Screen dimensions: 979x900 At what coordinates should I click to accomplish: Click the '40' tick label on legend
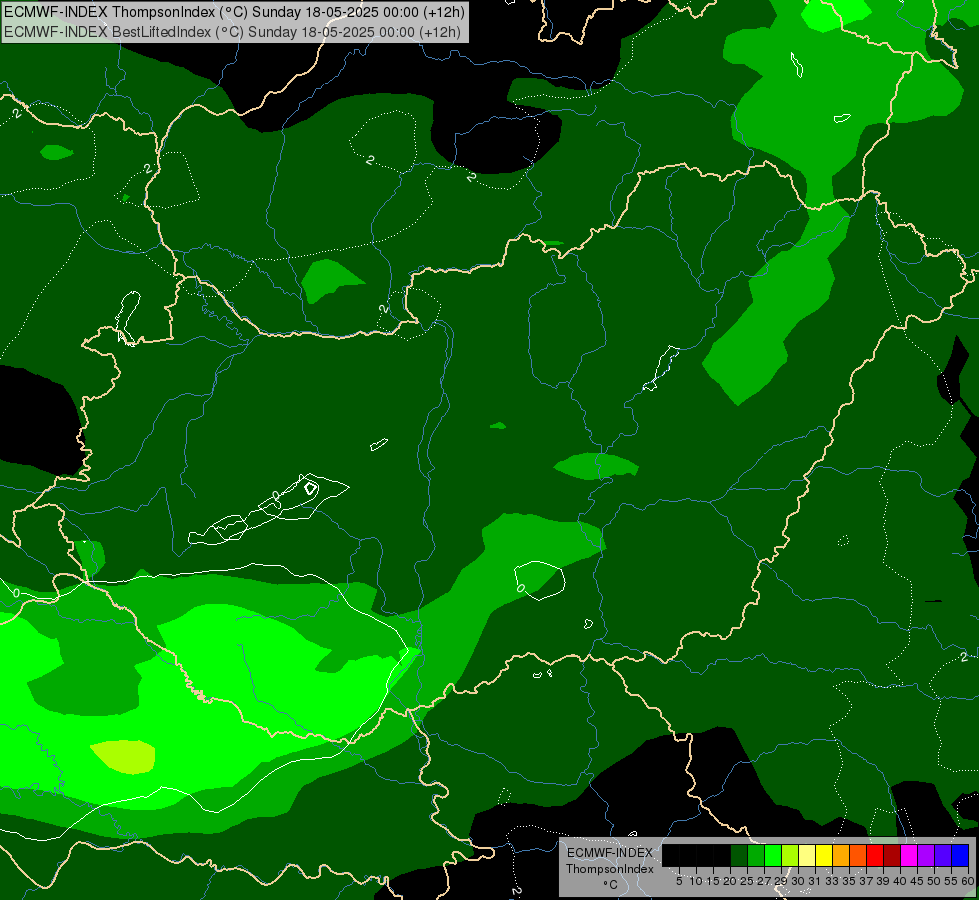tap(900, 881)
